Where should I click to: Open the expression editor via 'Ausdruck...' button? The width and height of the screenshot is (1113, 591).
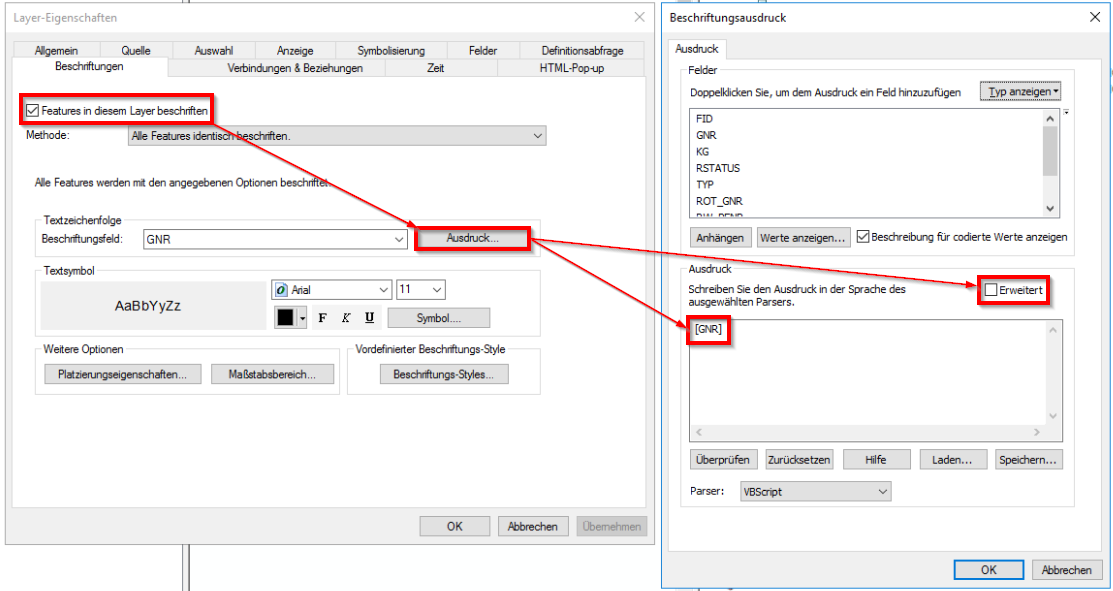(x=472, y=239)
